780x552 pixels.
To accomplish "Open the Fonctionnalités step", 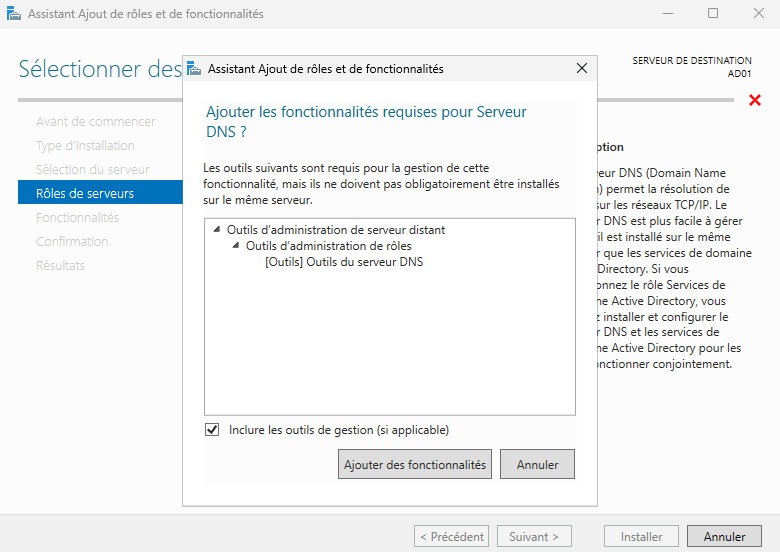I will click(x=78, y=218).
